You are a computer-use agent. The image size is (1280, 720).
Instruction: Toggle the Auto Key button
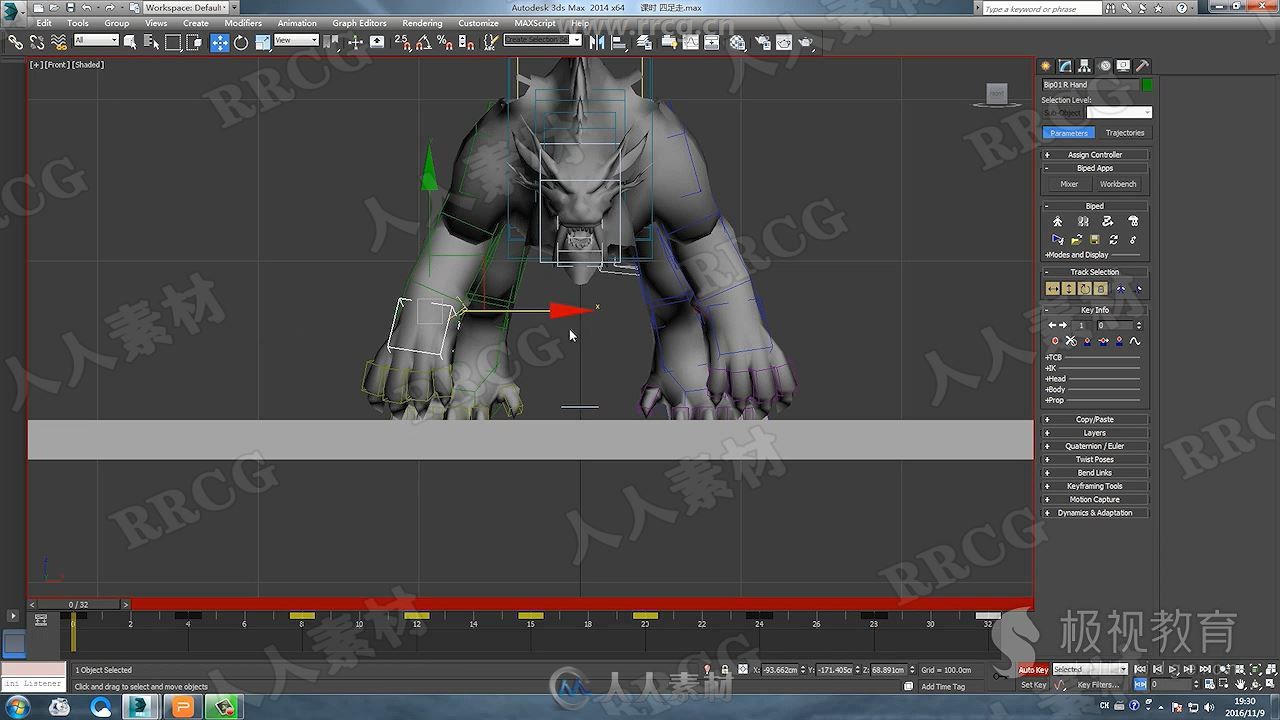click(x=1033, y=670)
